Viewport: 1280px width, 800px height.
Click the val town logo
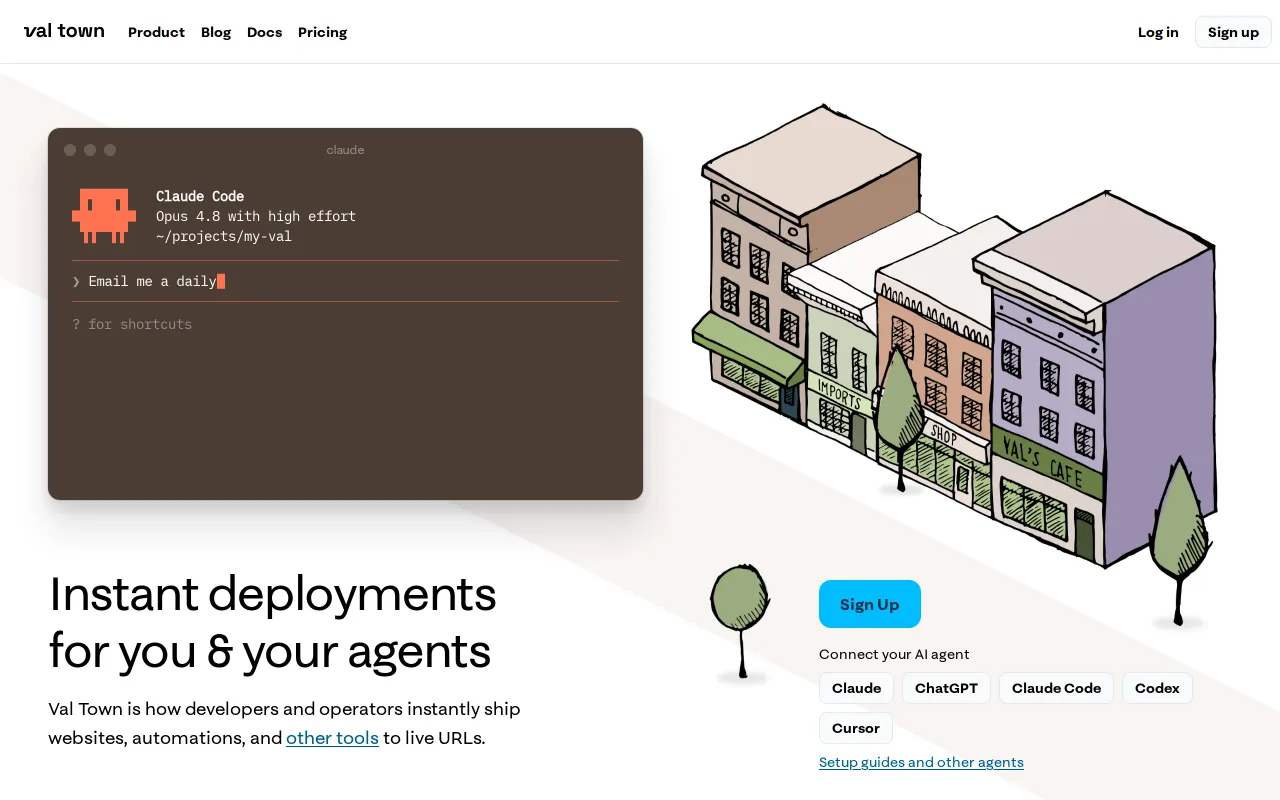click(64, 31)
